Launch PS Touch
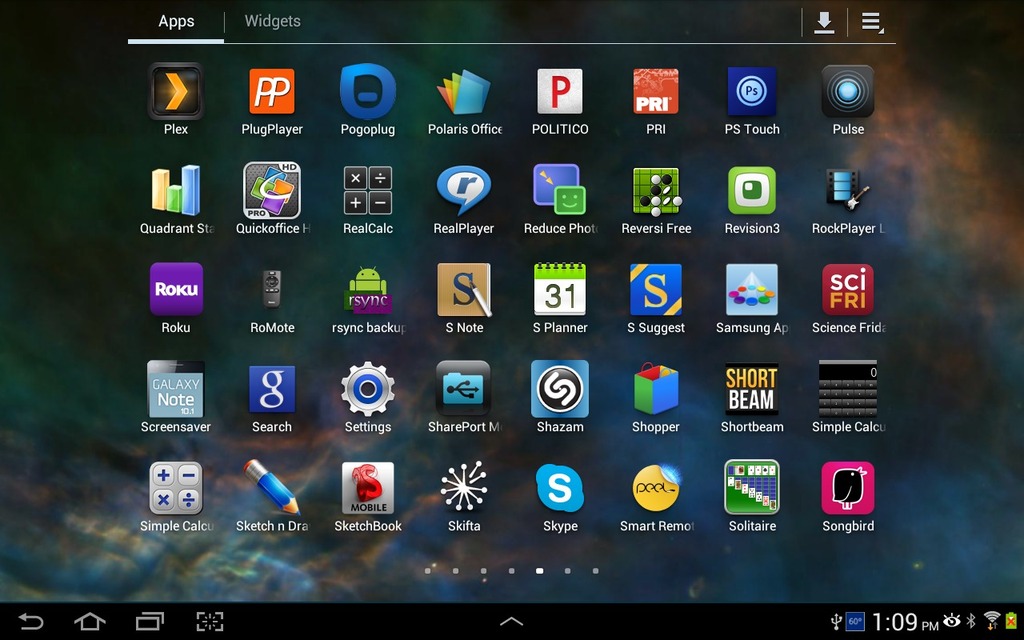Image resolution: width=1024 pixels, height=640 pixels. click(x=752, y=91)
